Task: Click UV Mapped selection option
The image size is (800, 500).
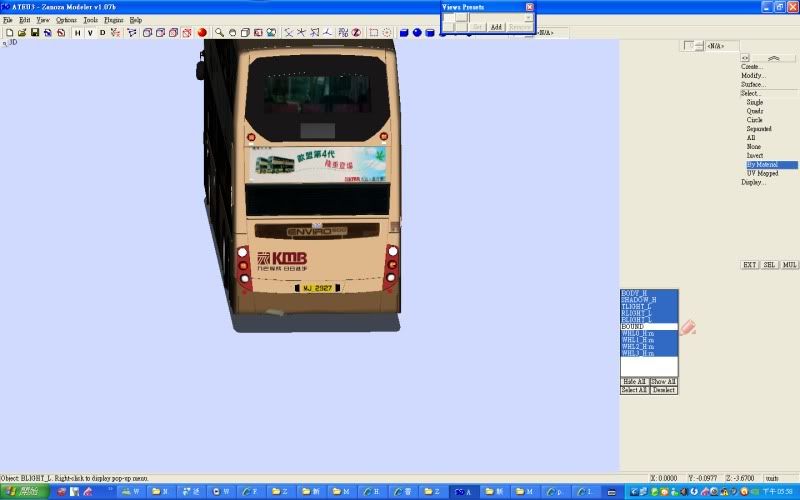Action: click(762, 173)
